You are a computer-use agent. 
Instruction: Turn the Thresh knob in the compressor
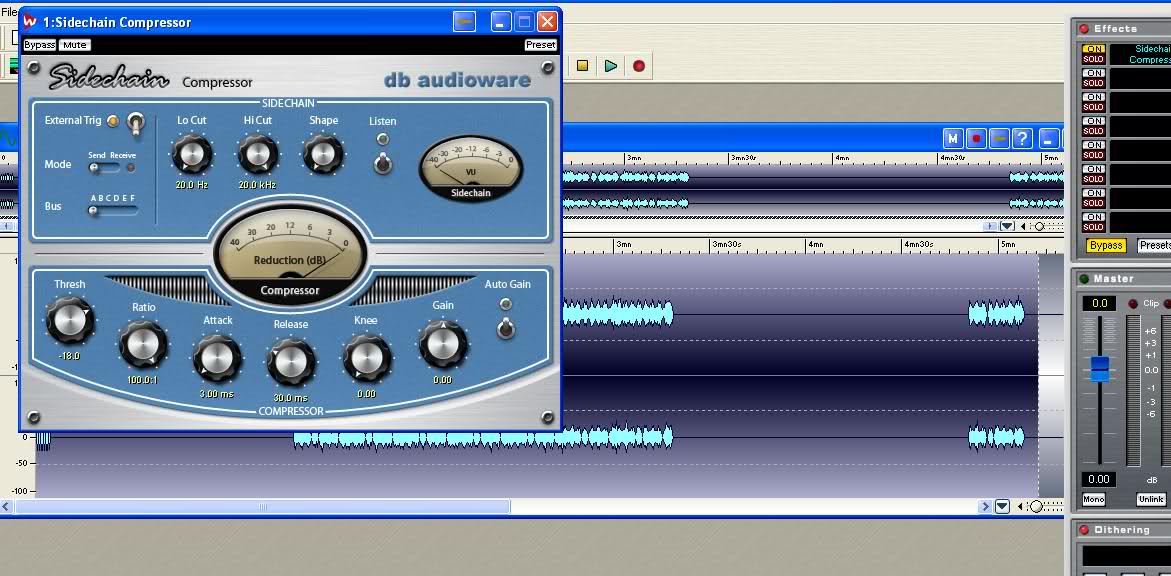[x=70, y=320]
